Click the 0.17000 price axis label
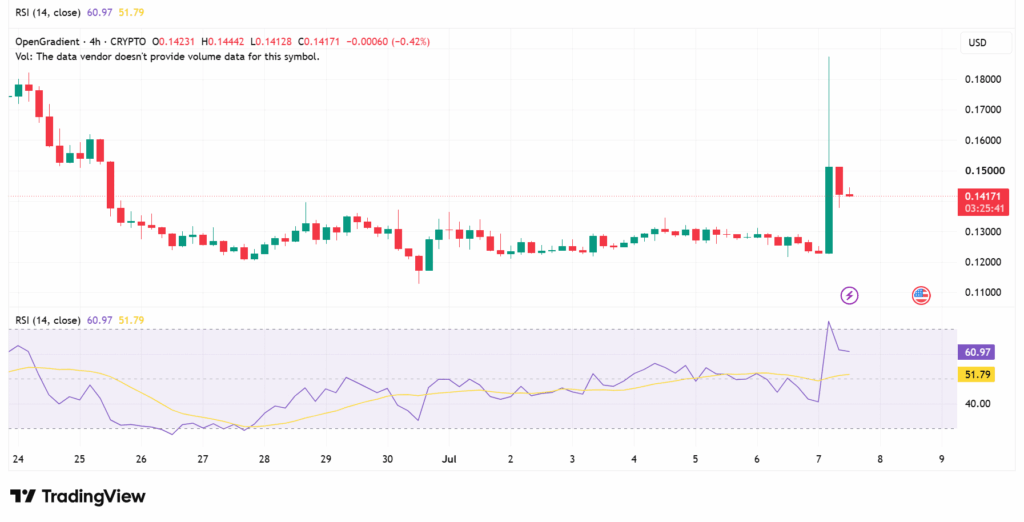This screenshot has width=1024, height=522. [984, 110]
